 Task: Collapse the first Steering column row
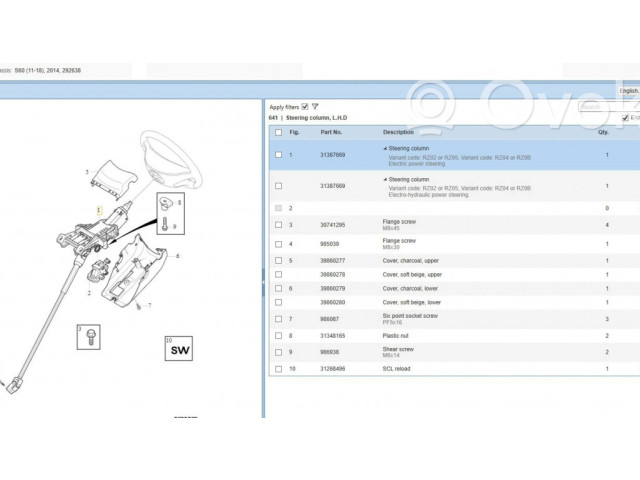(385, 148)
